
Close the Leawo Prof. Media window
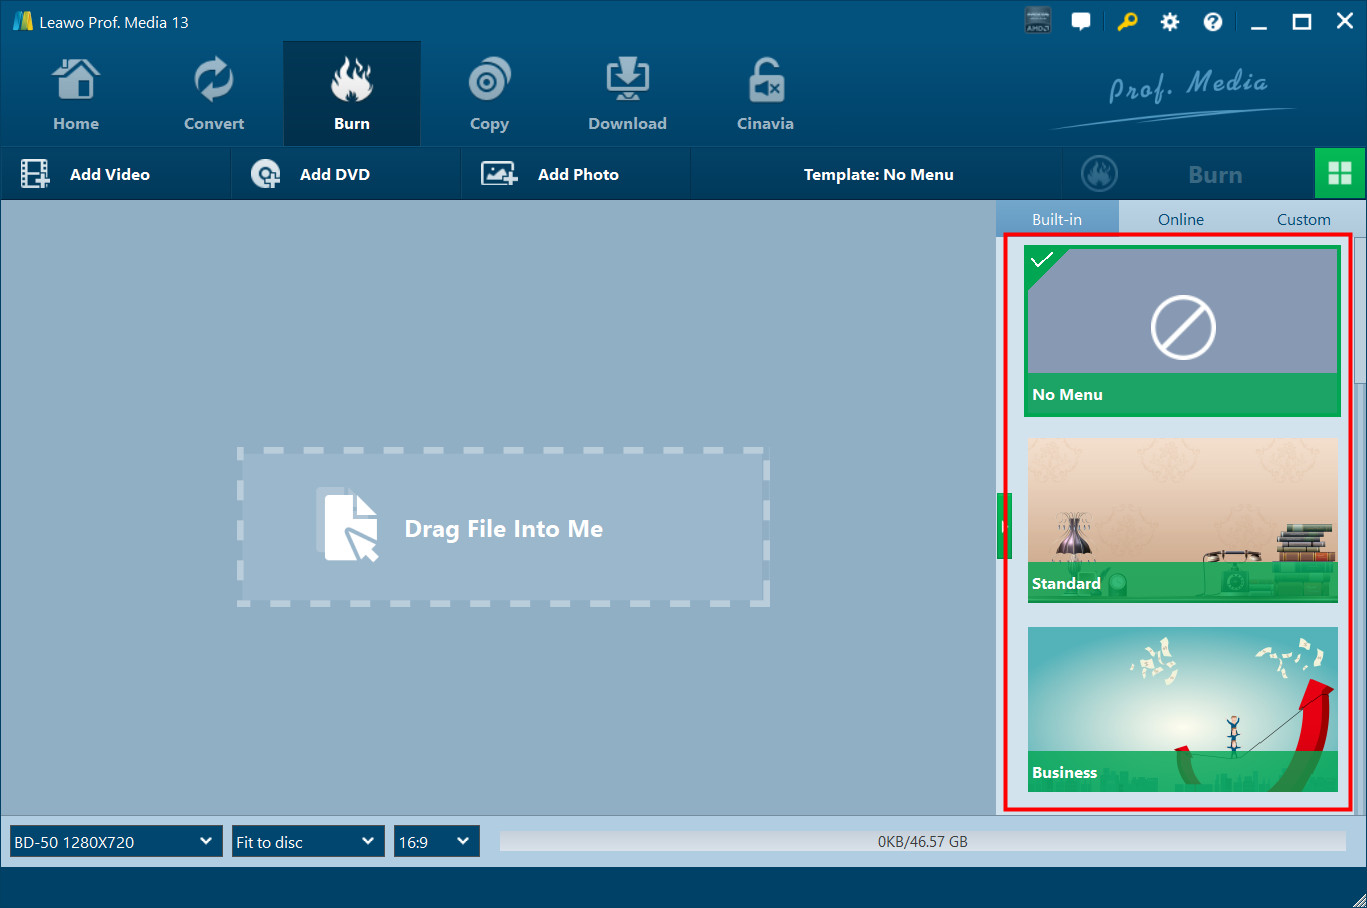(1345, 22)
